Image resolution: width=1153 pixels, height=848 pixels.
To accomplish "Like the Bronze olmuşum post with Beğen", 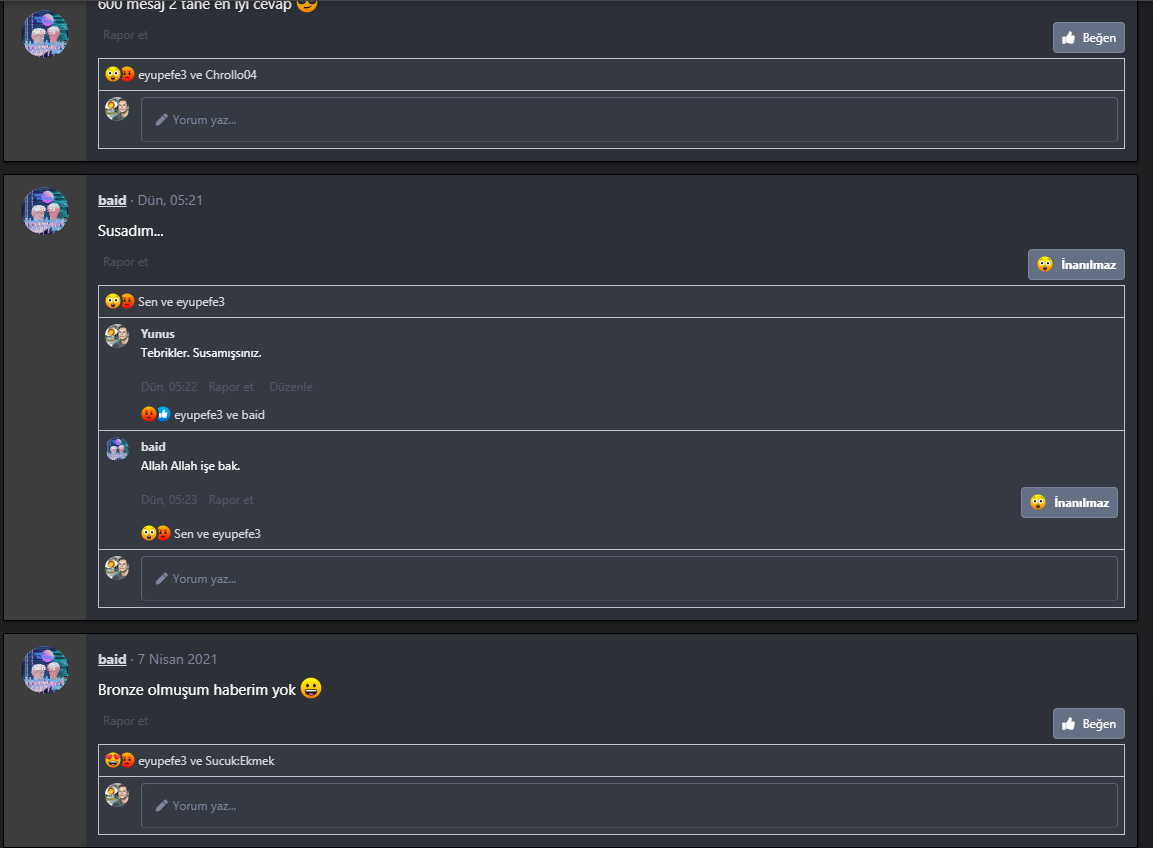I will coord(1088,724).
